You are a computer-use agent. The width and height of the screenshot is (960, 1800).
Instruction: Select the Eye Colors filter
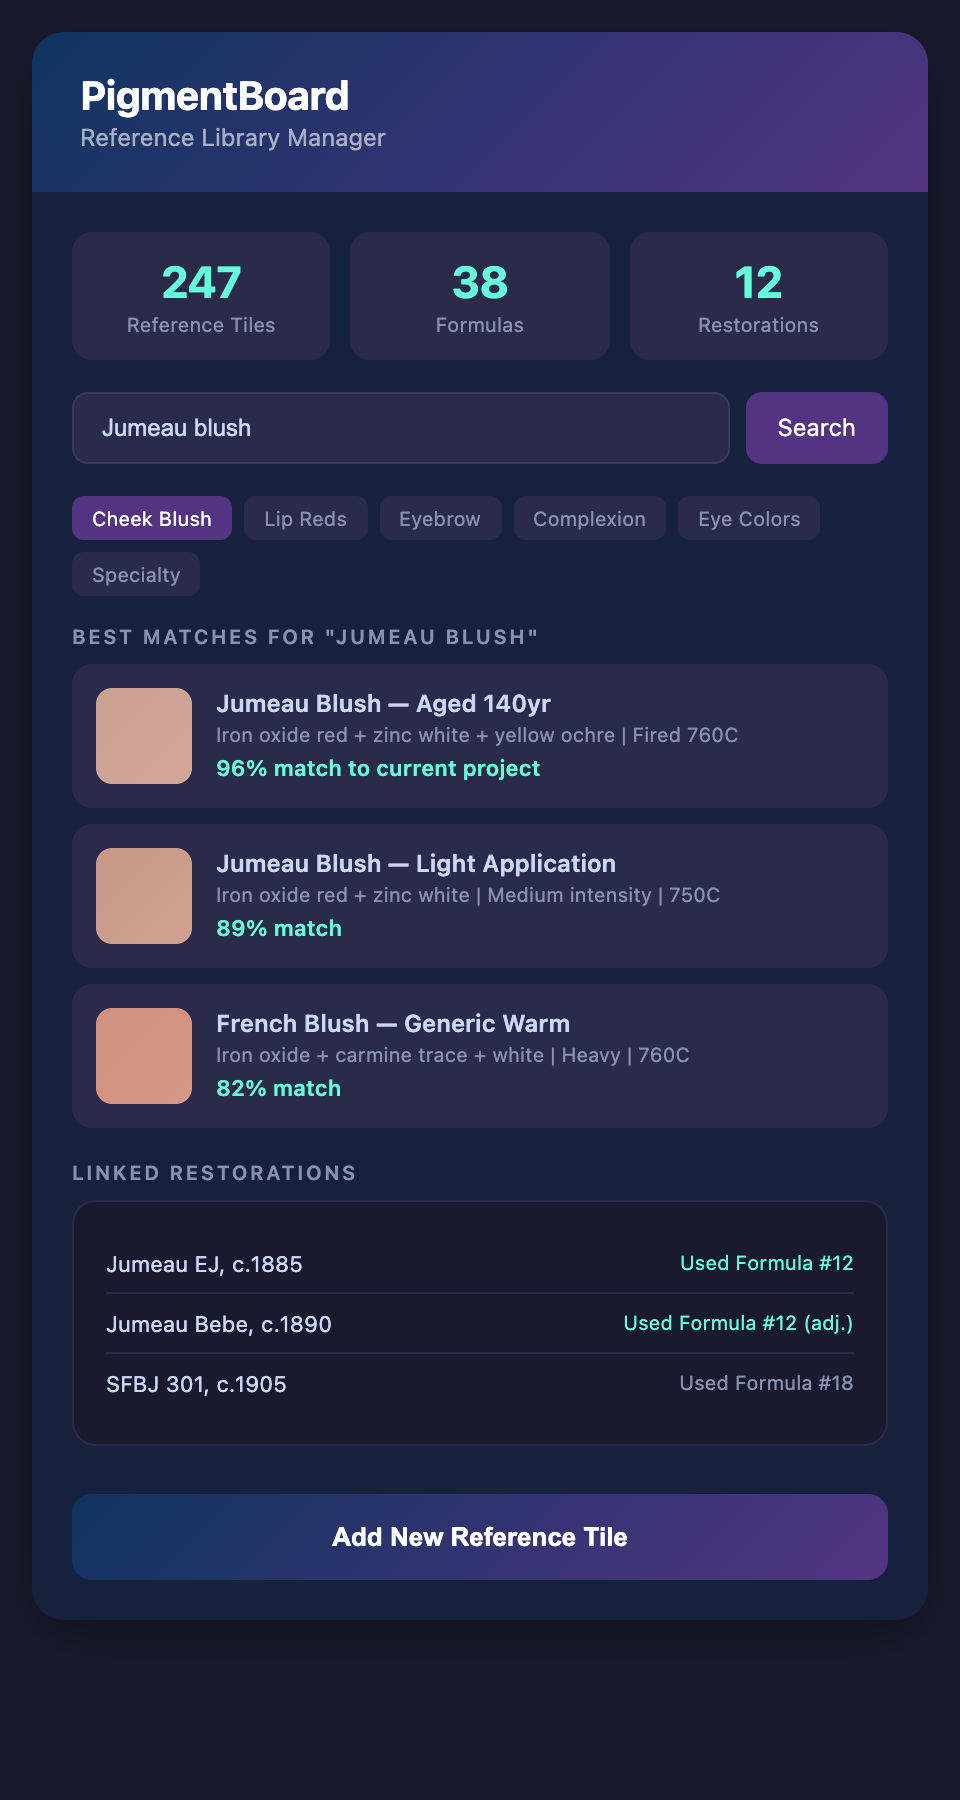(x=749, y=519)
